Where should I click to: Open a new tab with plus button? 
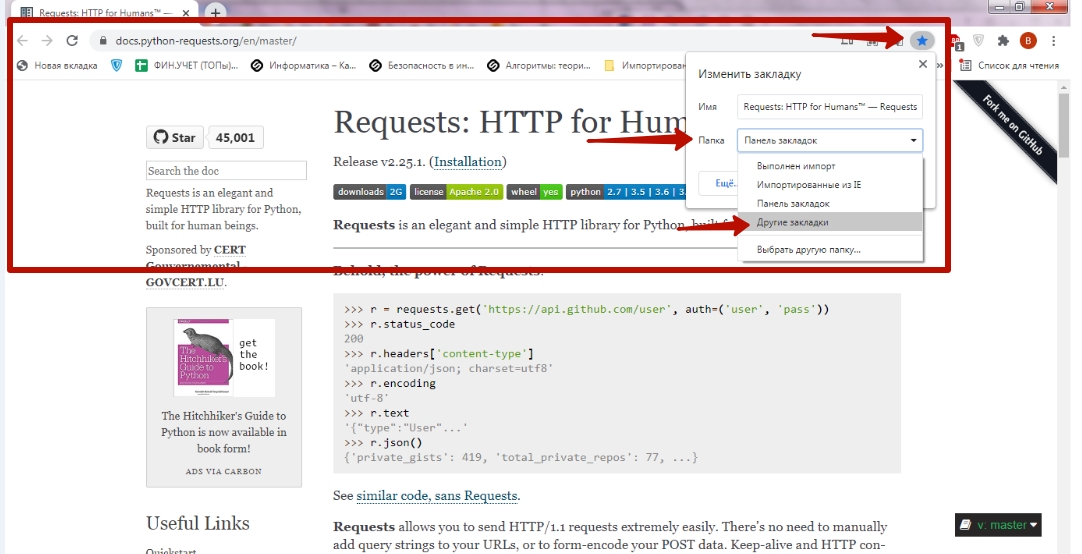(x=215, y=12)
